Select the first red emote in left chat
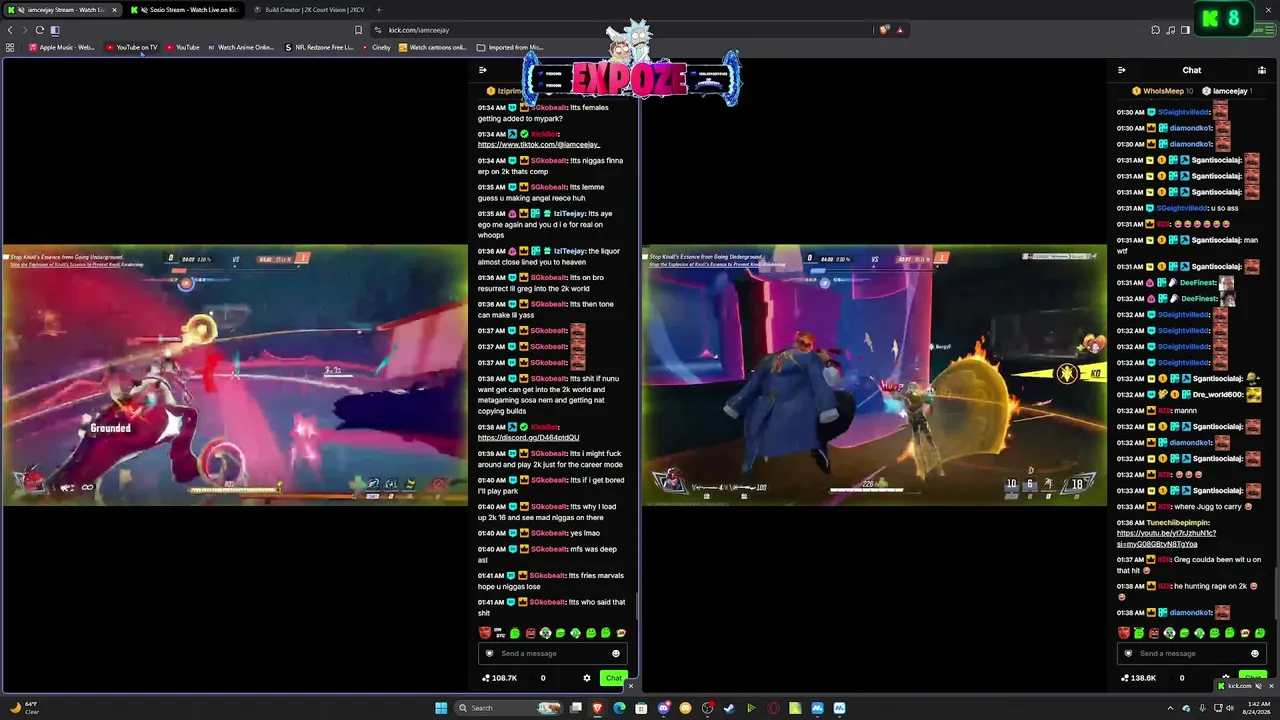The height and width of the screenshot is (720, 1280). pos(485,633)
